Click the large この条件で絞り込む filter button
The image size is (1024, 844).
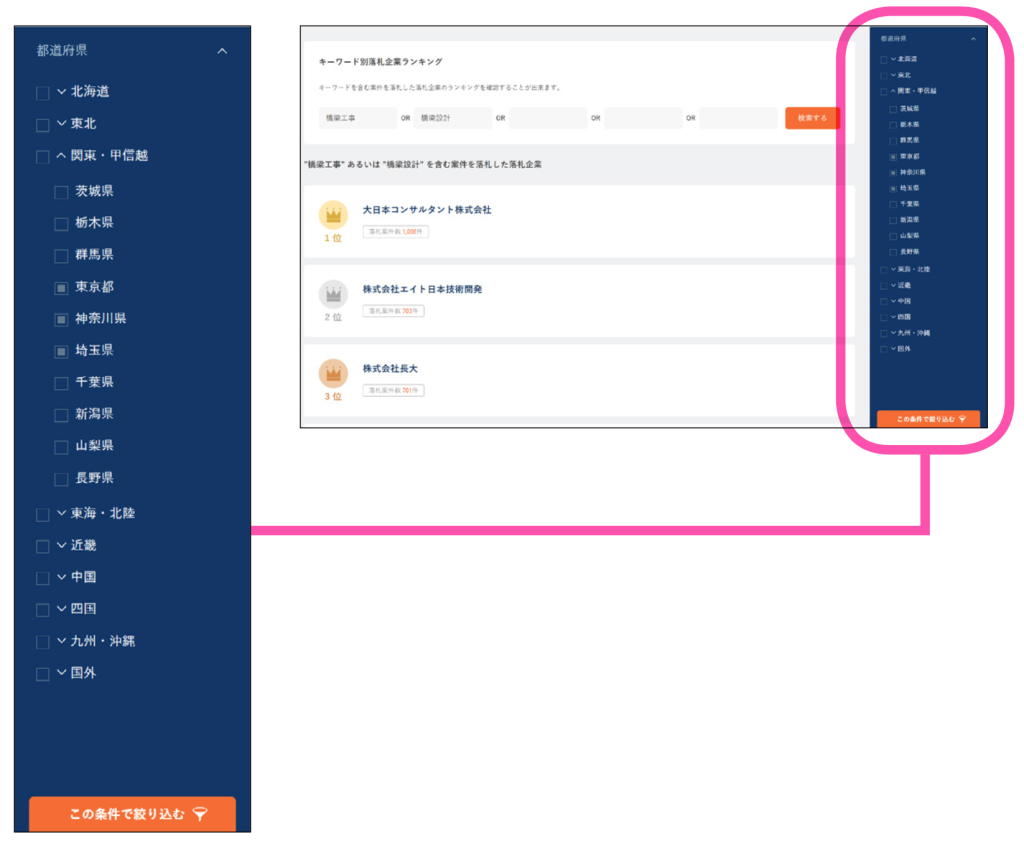click(x=133, y=814)
